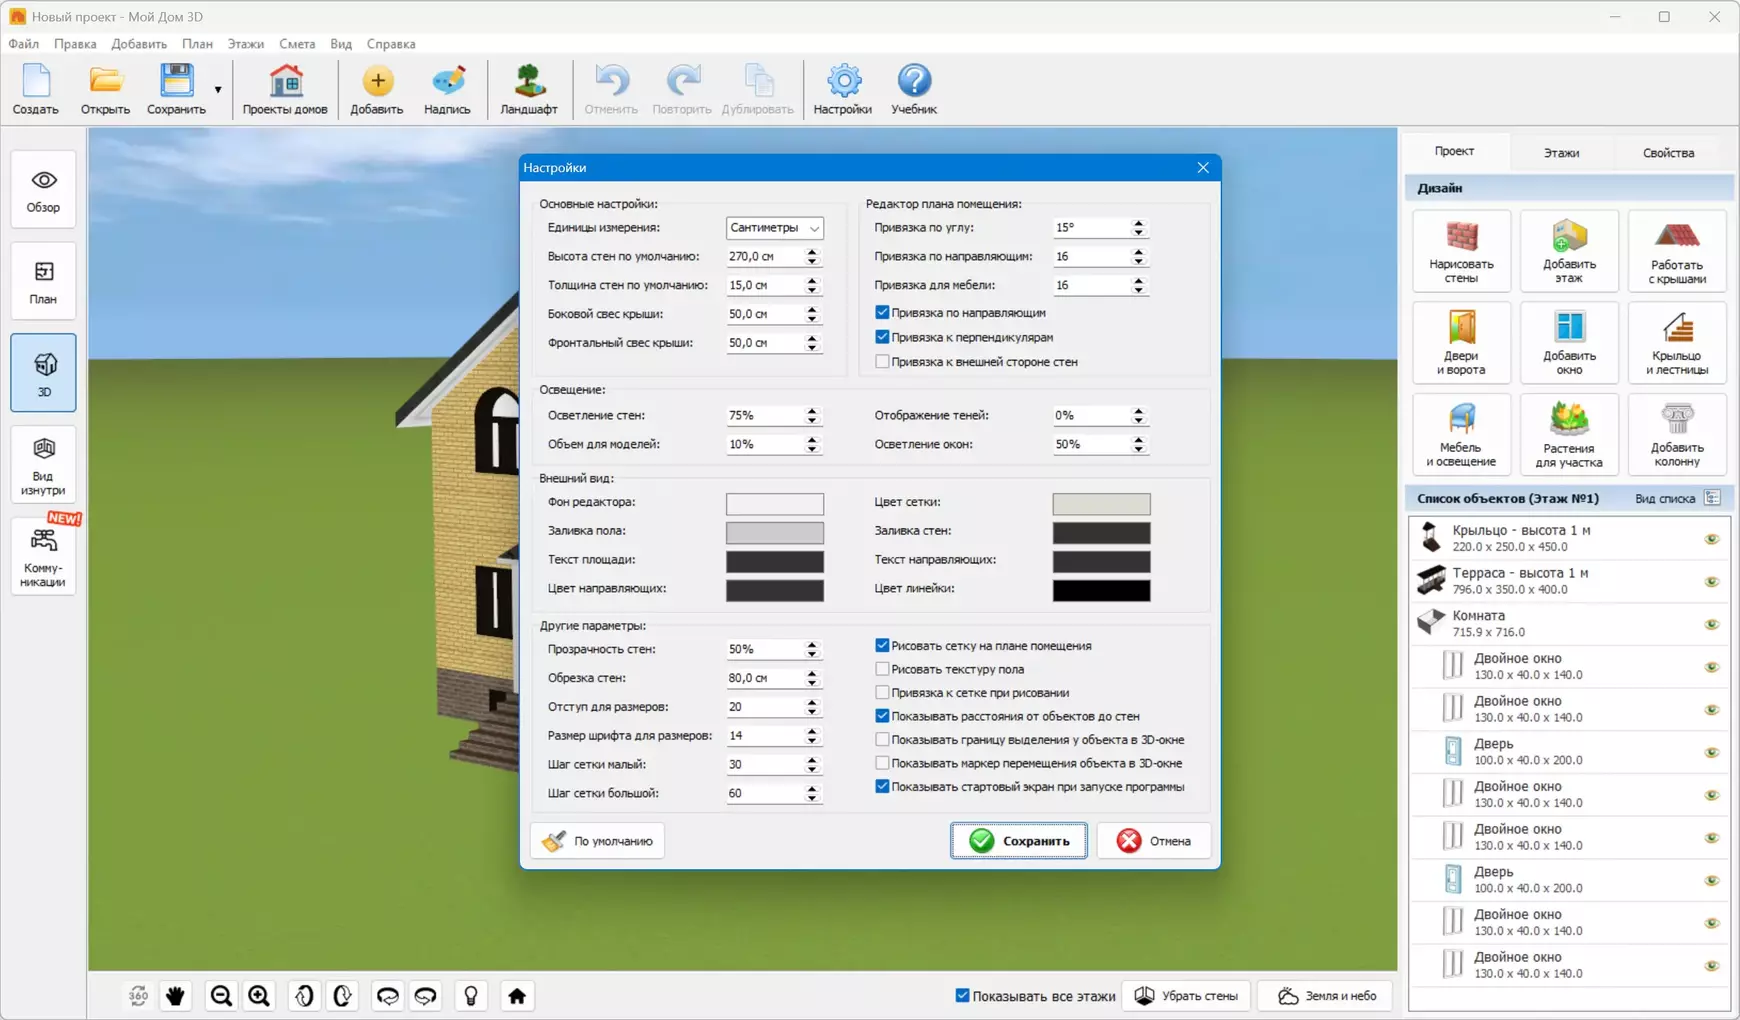Open the Коммуникации sidebar tool
This screenshot has height=1020, width=1740.
(43, 557)
